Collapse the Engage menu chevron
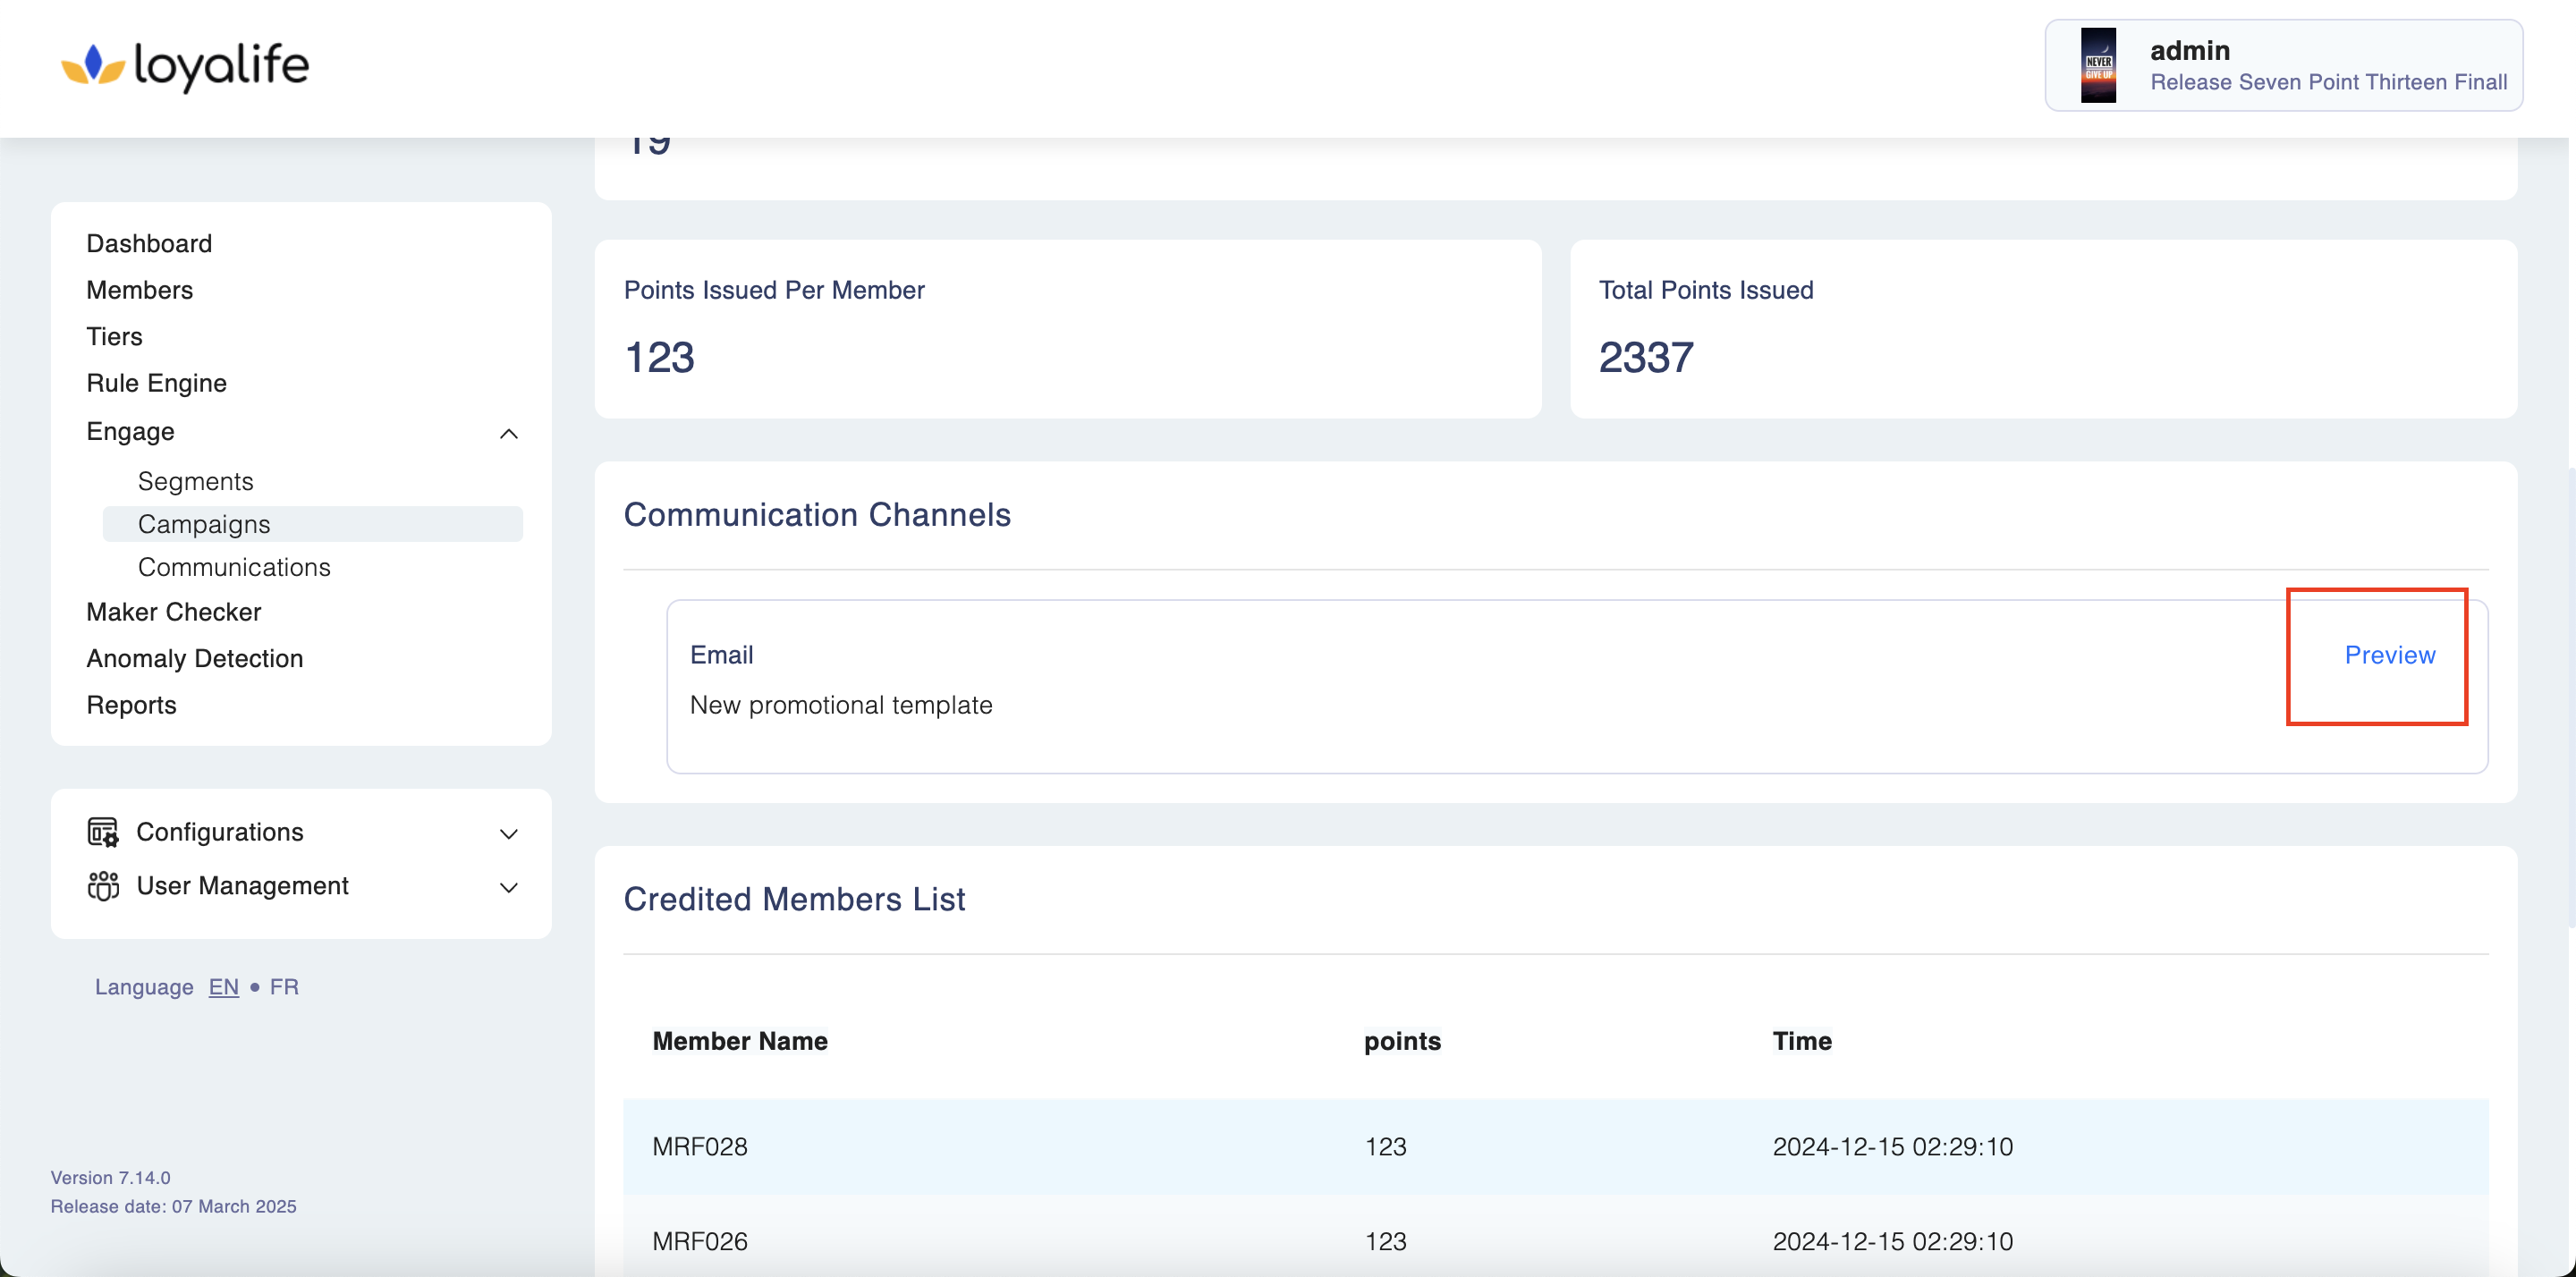Image resolution: width=2576 pixels, height=1277 pixels. point(508,433)
